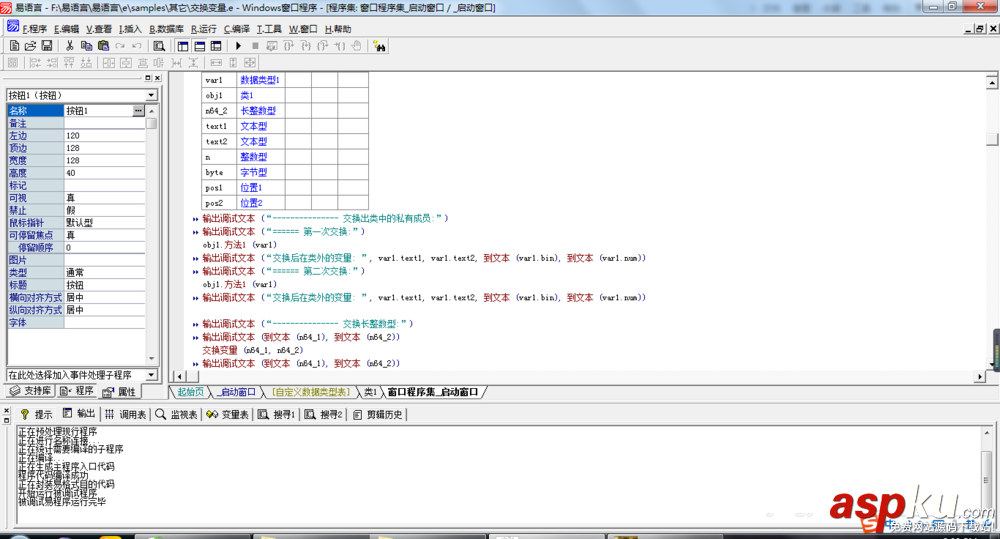Click the New file toolbar icon

(x=14, y=46)
